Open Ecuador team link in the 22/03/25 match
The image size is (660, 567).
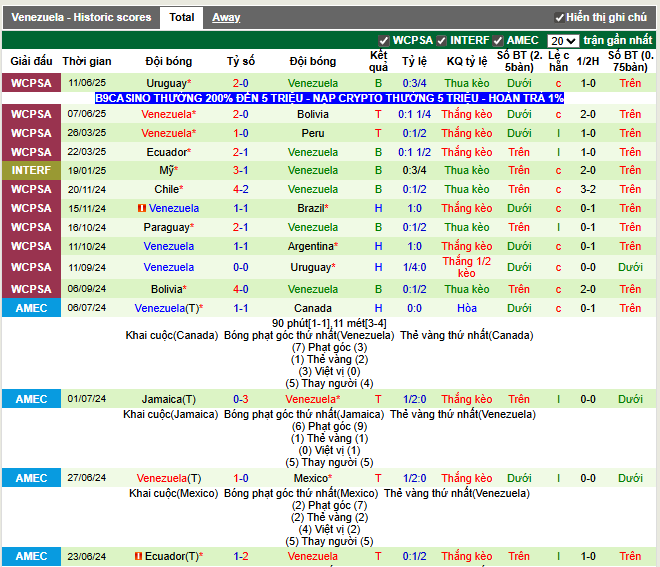pyautogui.click(x=169, y=152)
